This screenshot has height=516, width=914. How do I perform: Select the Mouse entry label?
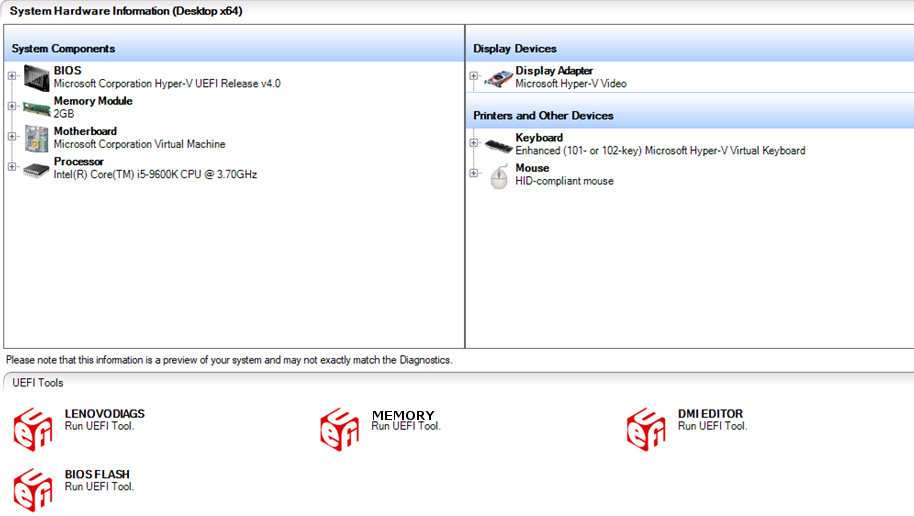[532, 168]
